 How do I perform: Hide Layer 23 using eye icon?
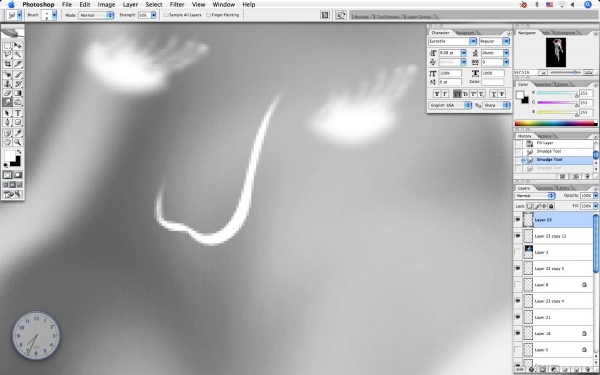point(518,220)
